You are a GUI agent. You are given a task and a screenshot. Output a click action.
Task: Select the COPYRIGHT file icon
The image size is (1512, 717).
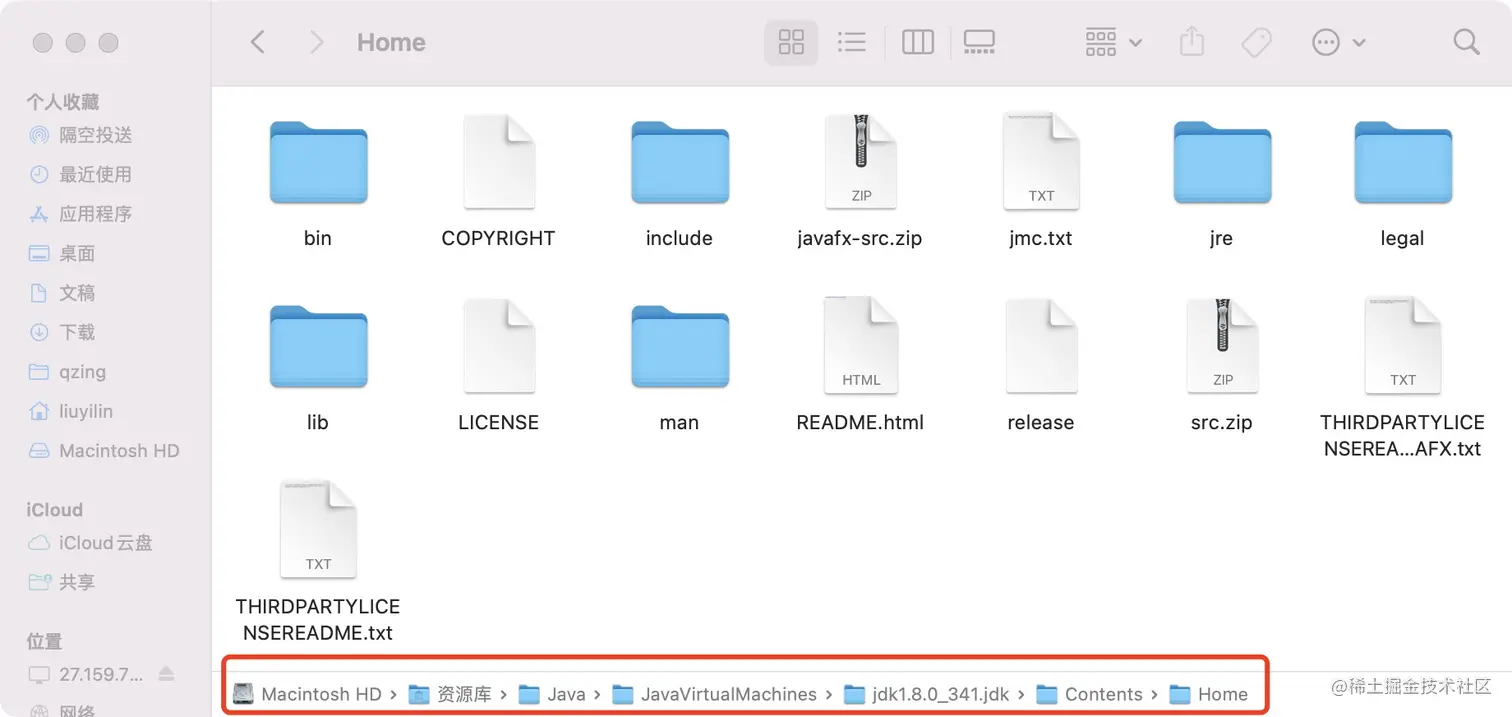(x=499, y=162)
